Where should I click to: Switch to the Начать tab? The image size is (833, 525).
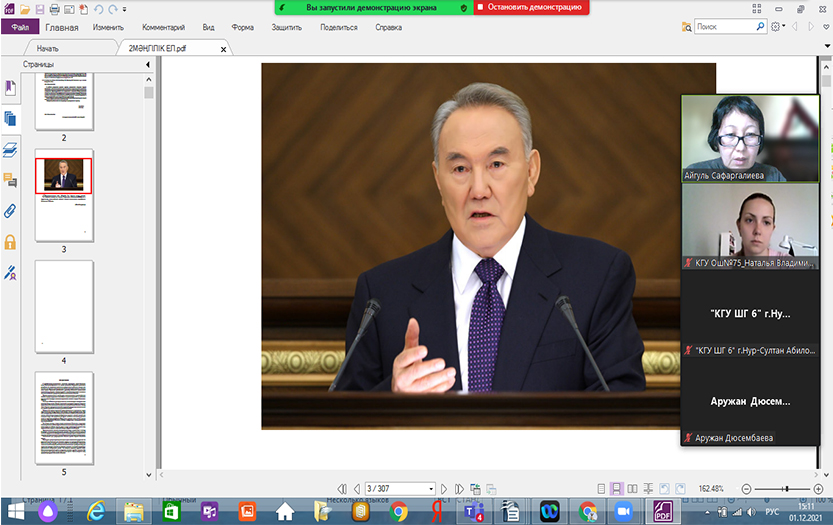pos(48,47)
